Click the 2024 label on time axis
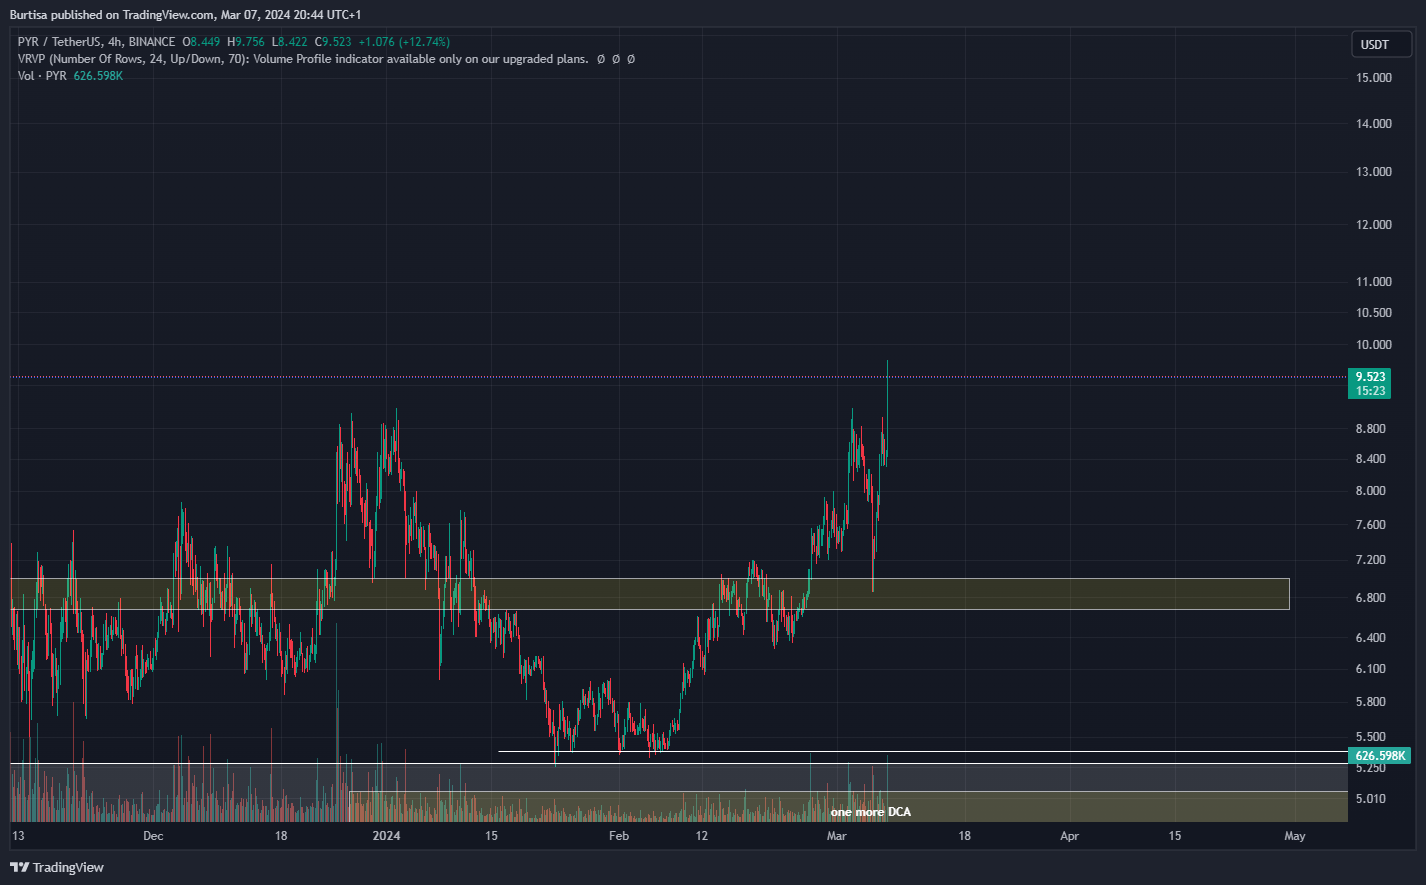1426x885 pixels. tap(386, 836)
